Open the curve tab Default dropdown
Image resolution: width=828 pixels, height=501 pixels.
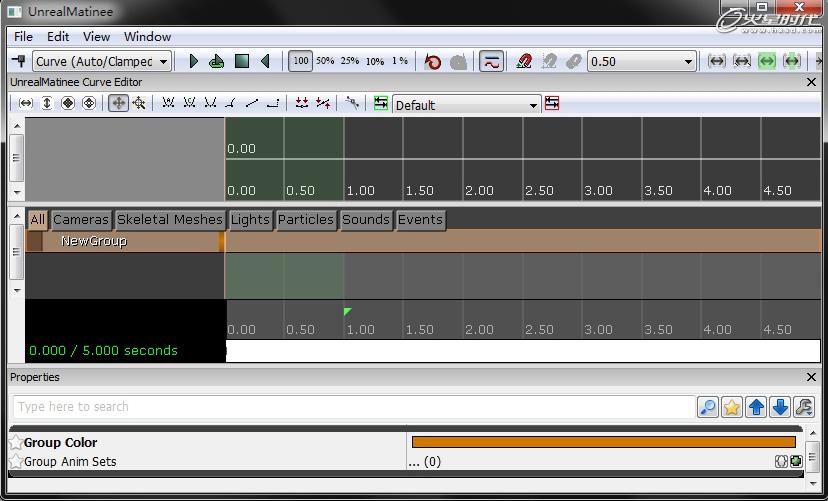coord(467,105)
